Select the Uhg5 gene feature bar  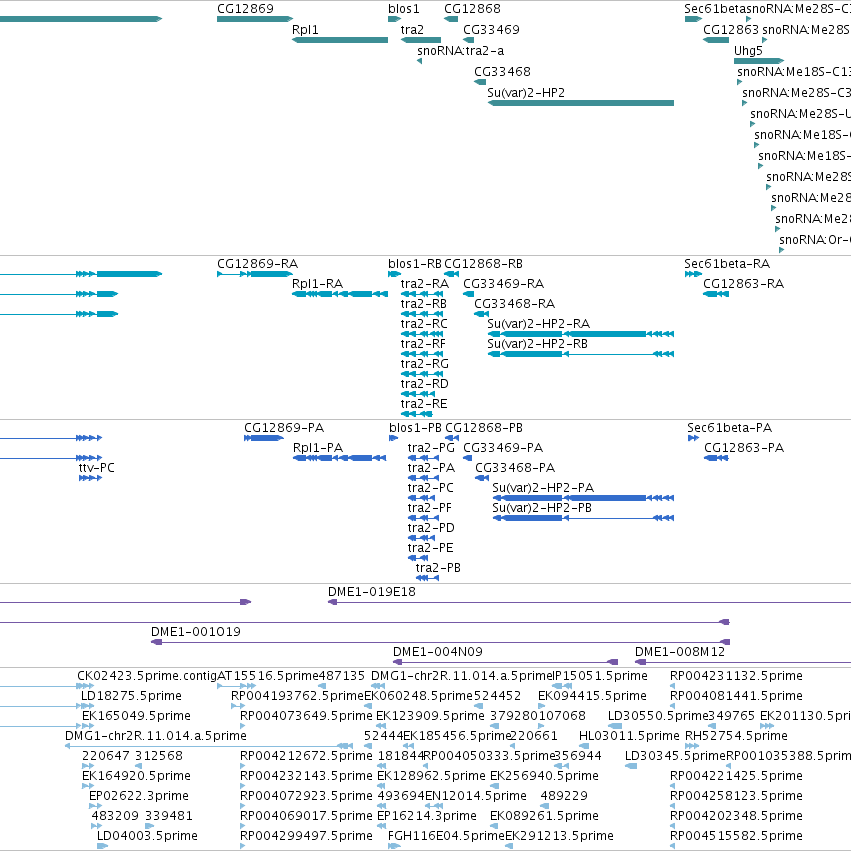(x=759, y=61)
